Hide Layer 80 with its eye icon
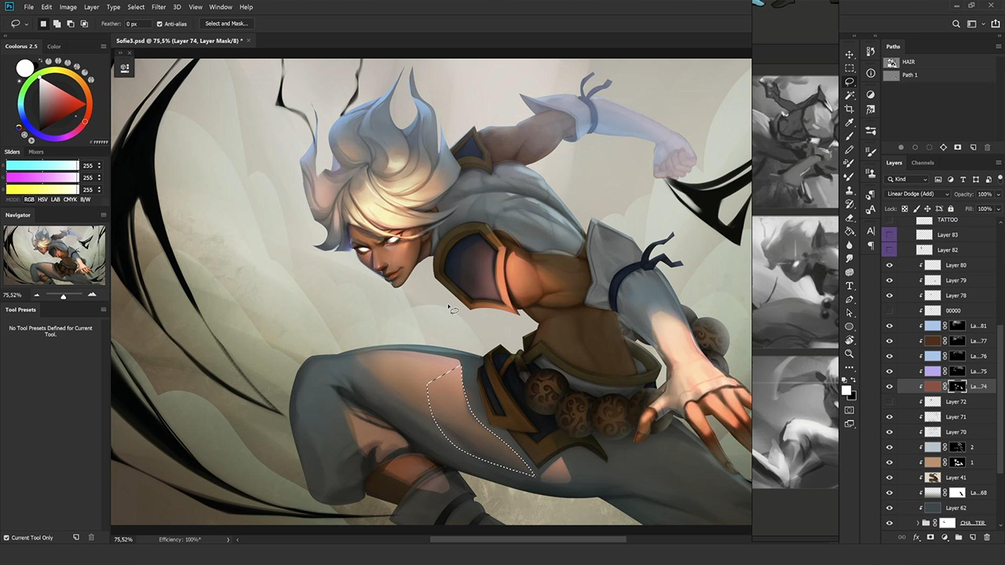Screen dimensions: 1005x565 click(x=889, y=265)
